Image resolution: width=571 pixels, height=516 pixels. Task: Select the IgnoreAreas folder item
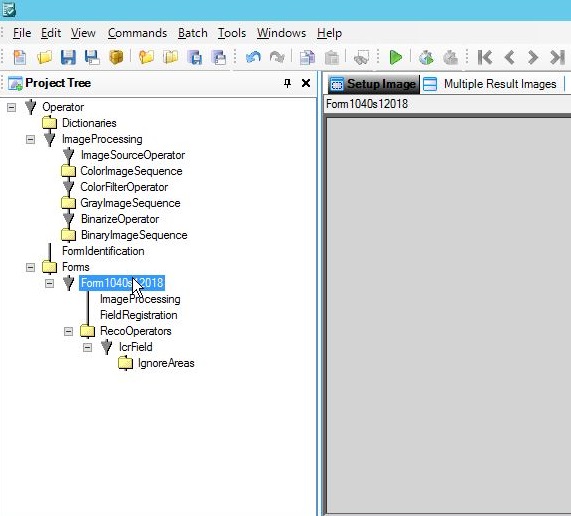[166, 363]
